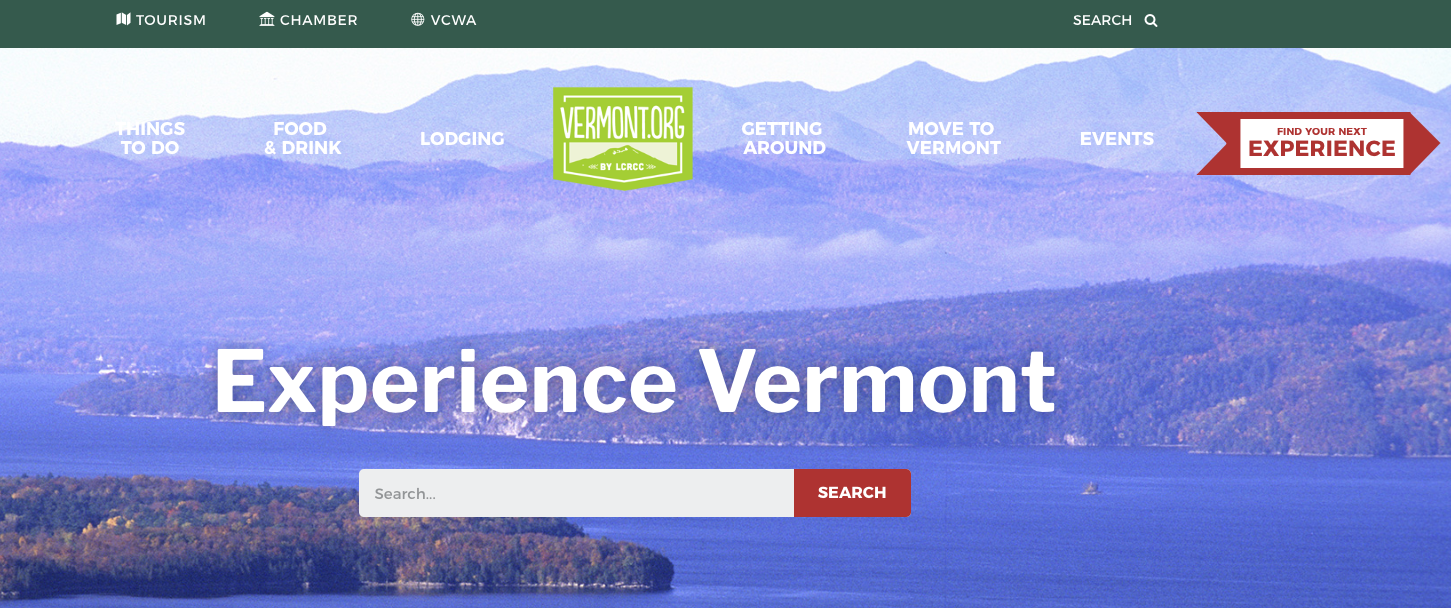
Task: Click the building icon beside Chamber
Action: click(267, 20)
